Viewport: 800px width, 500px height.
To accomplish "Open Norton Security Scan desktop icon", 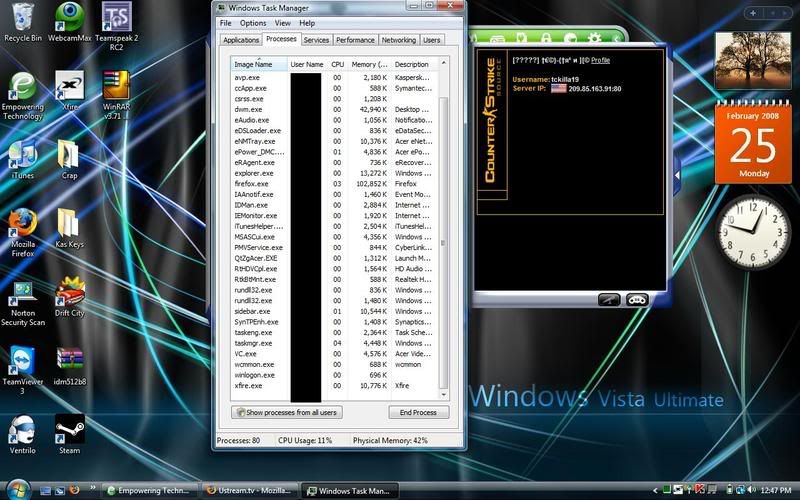I will click(x=22, y=304).
